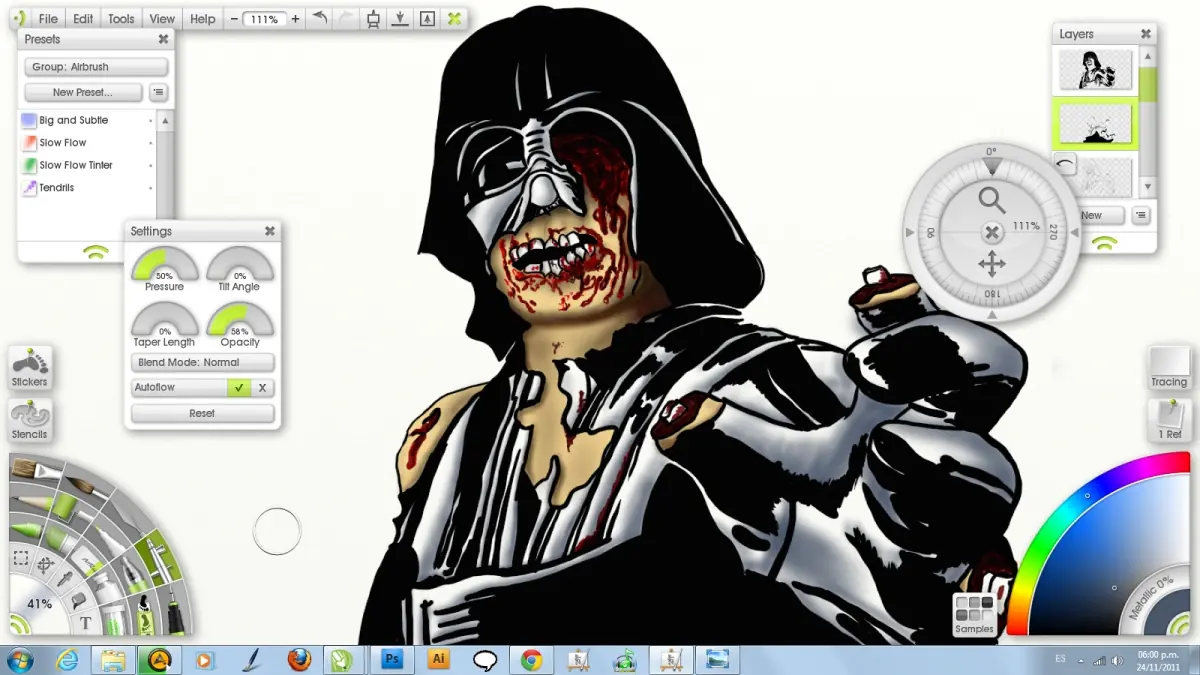This screenshot has width=1200, height=675.
Task: Click New in the Layers panel
Action: [1092, 215]
